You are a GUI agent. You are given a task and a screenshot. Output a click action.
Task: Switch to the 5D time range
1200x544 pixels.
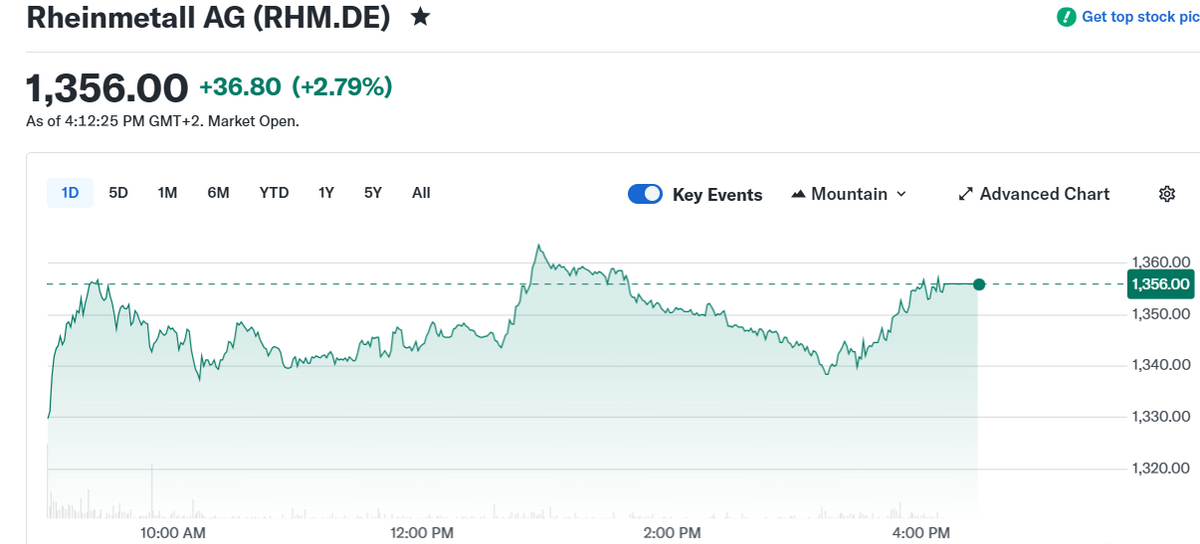pyautogui.click(x=118, y=193)
